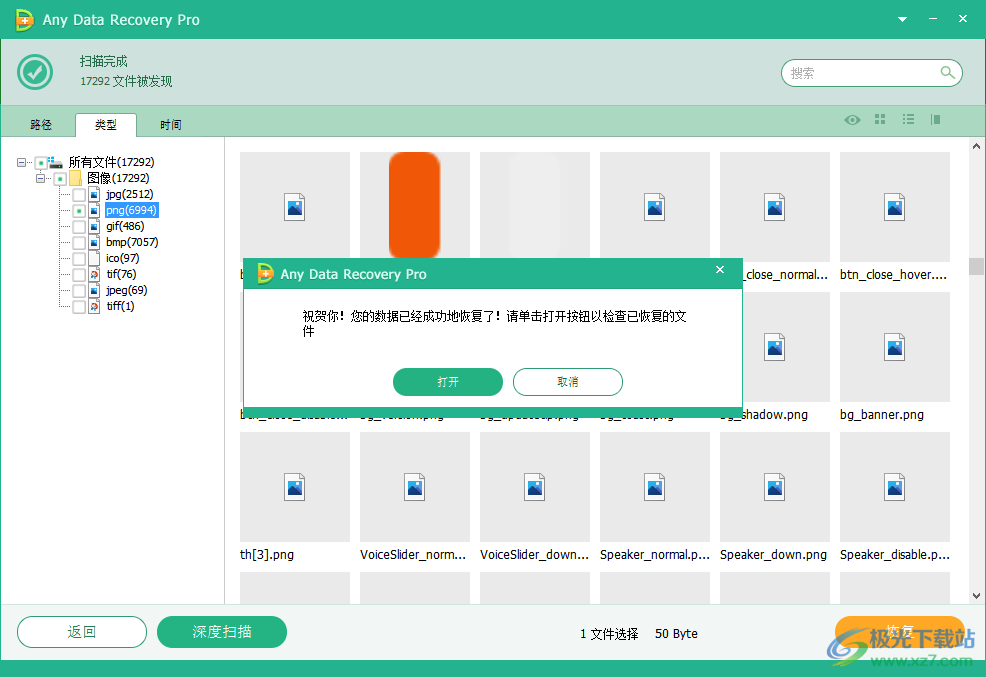
Task: Toggle the png(6994) checkbox
Action: click(x=79, y=211)
